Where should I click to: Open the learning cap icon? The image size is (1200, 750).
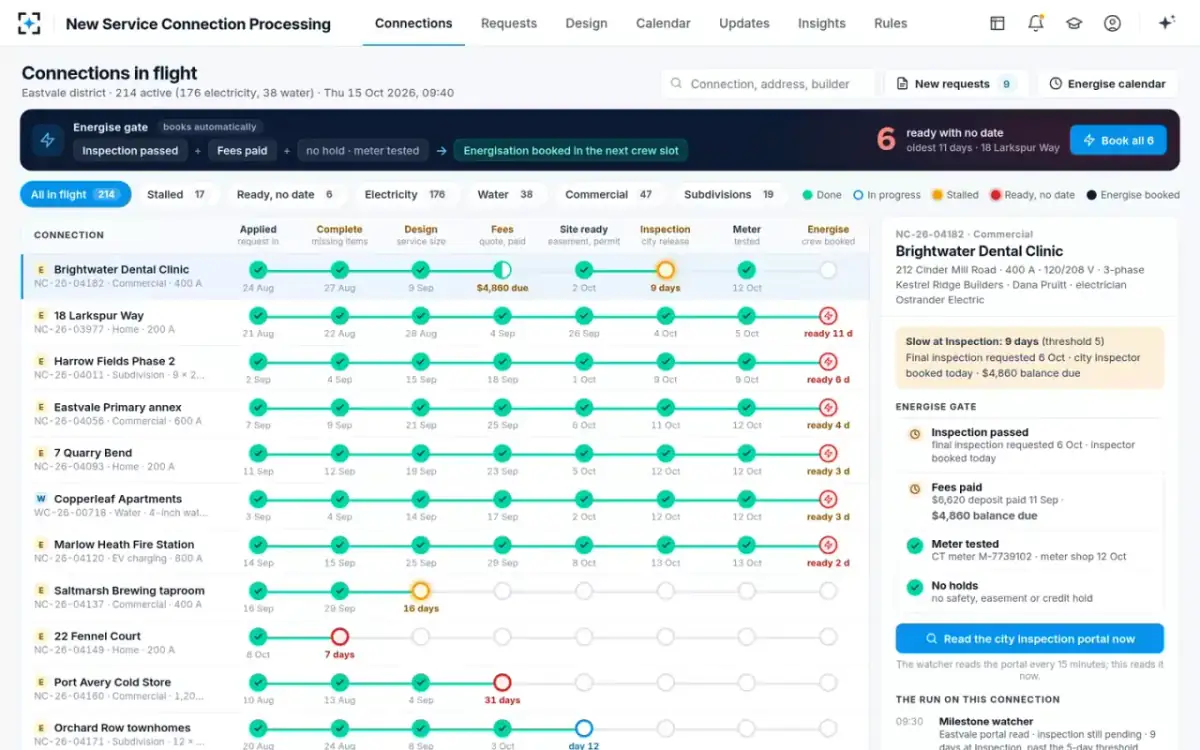pyautogui.click(x=1074, y=23)
